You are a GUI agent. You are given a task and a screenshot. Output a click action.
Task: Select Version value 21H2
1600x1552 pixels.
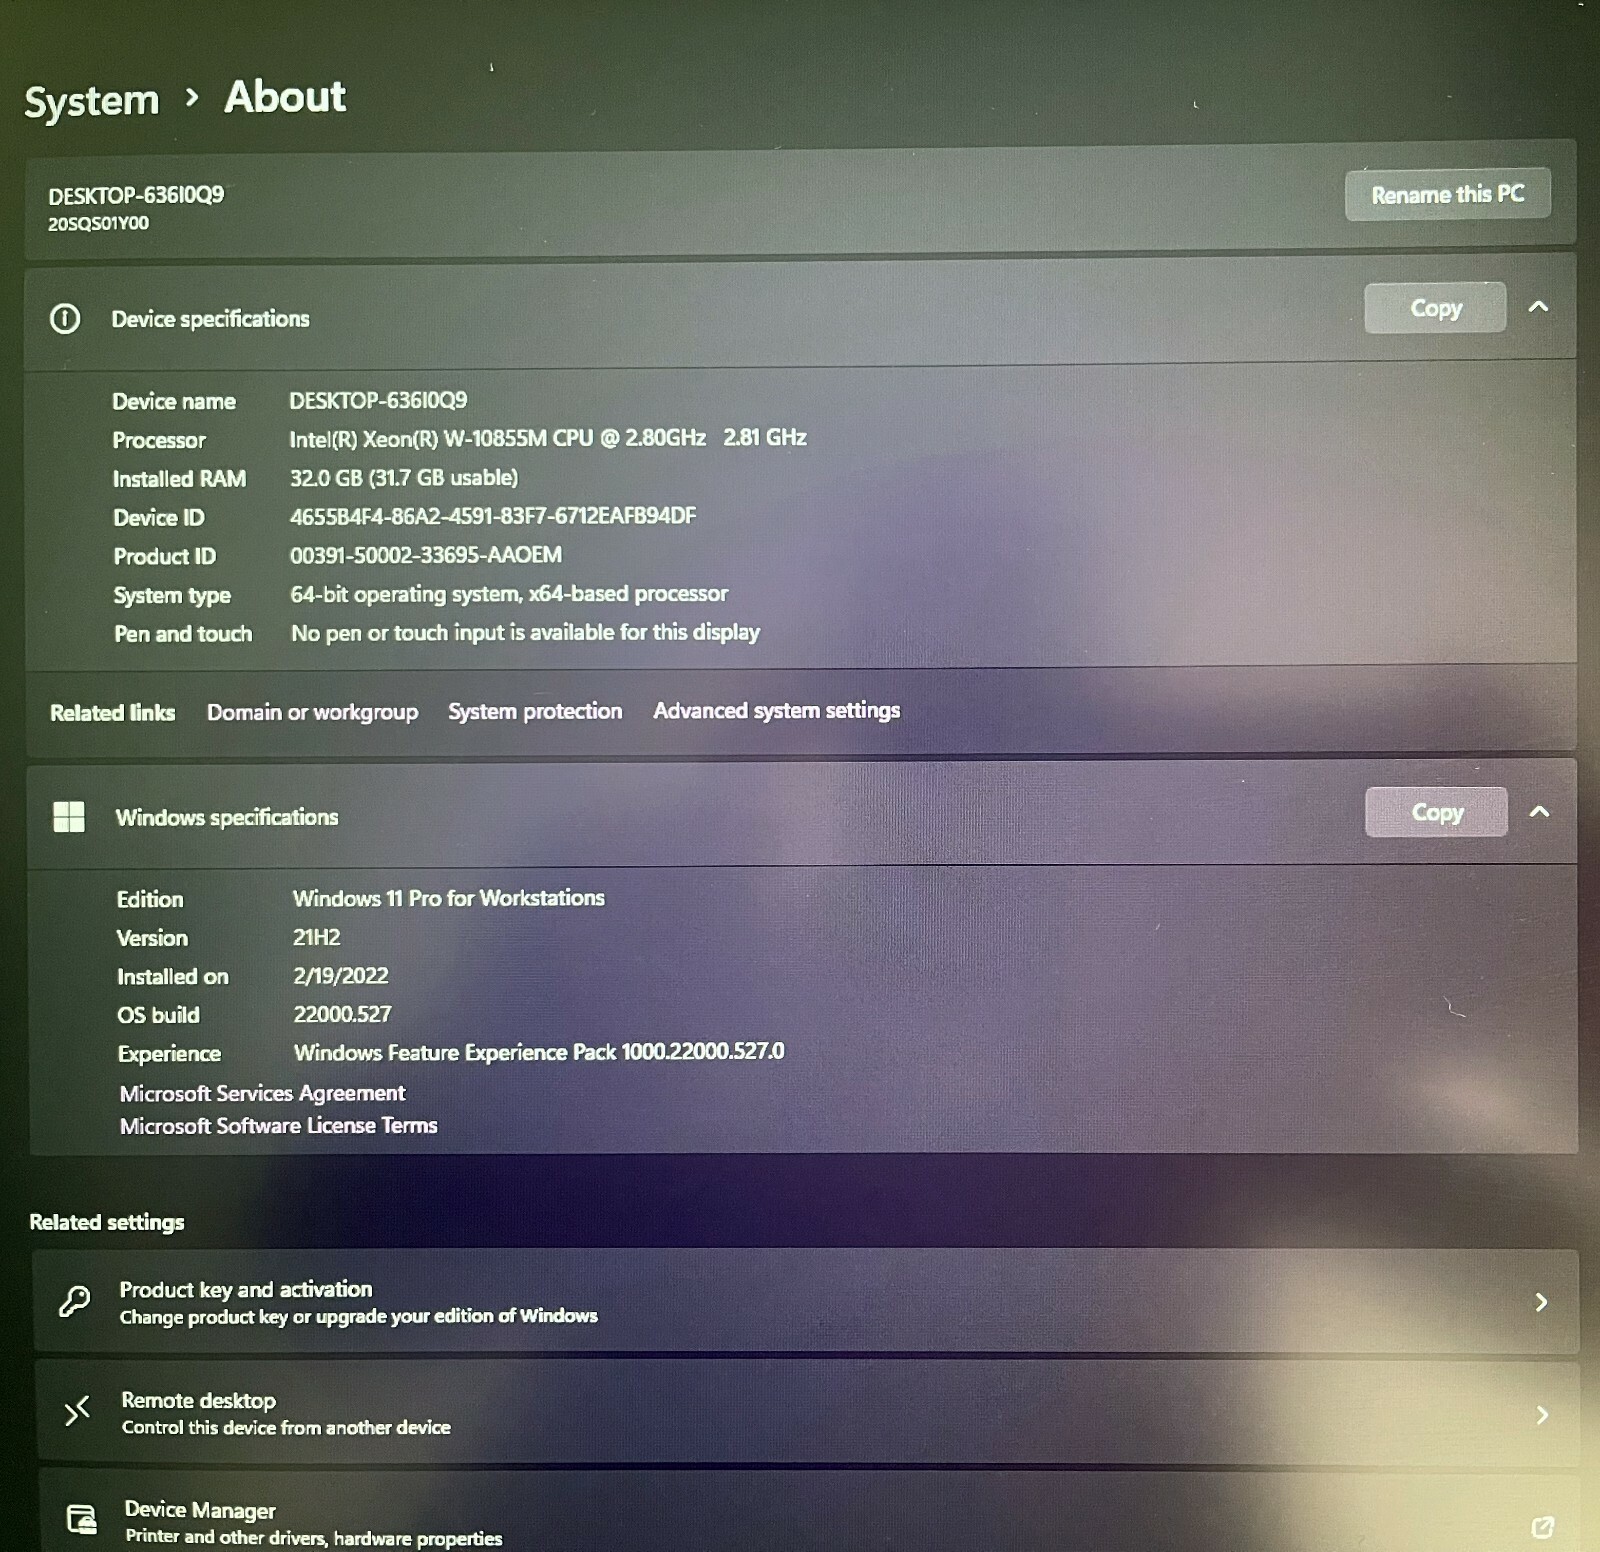(x=316, y=937)
